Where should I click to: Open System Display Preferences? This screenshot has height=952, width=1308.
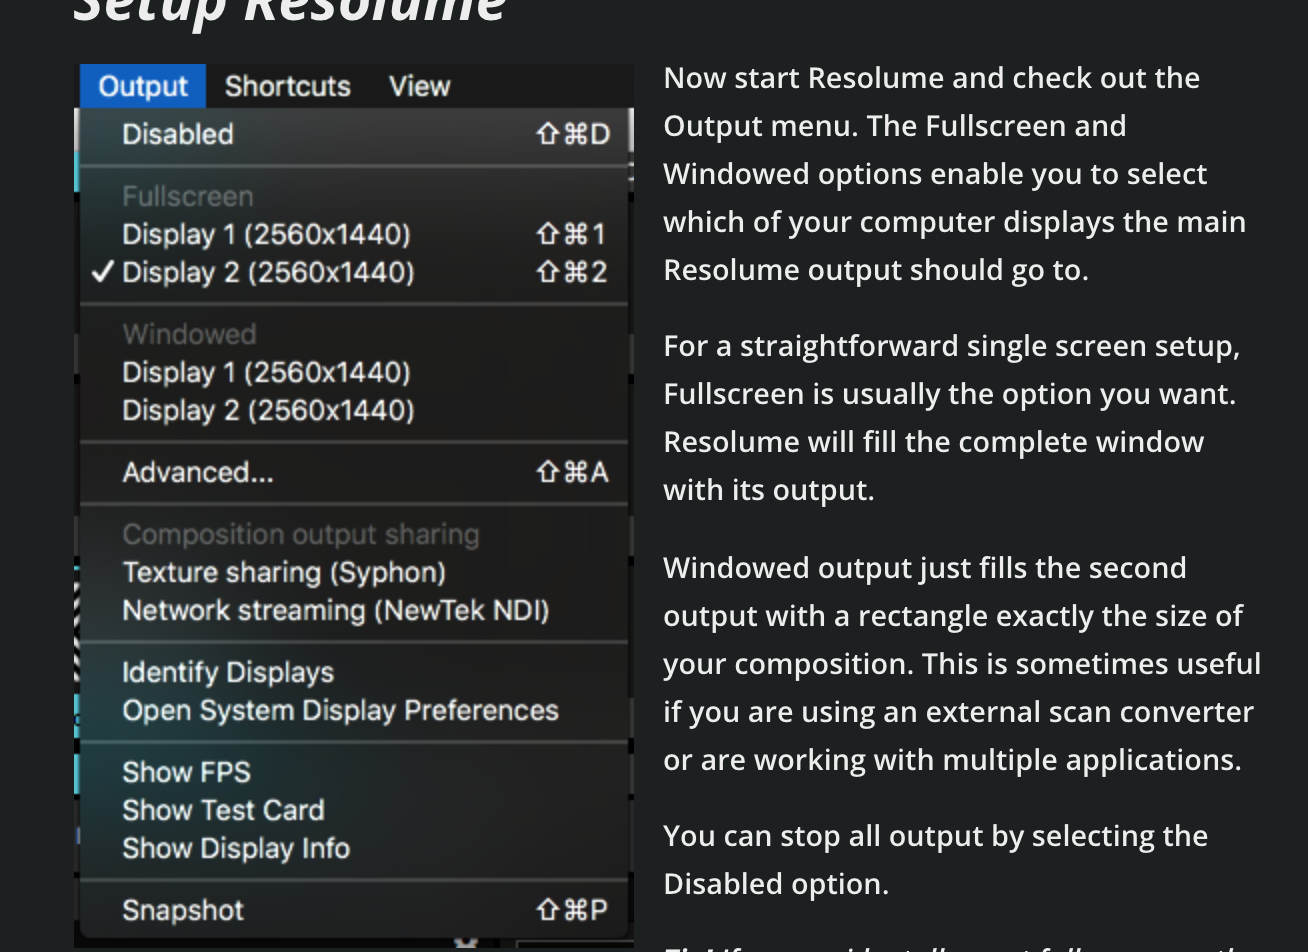point(340,711)
